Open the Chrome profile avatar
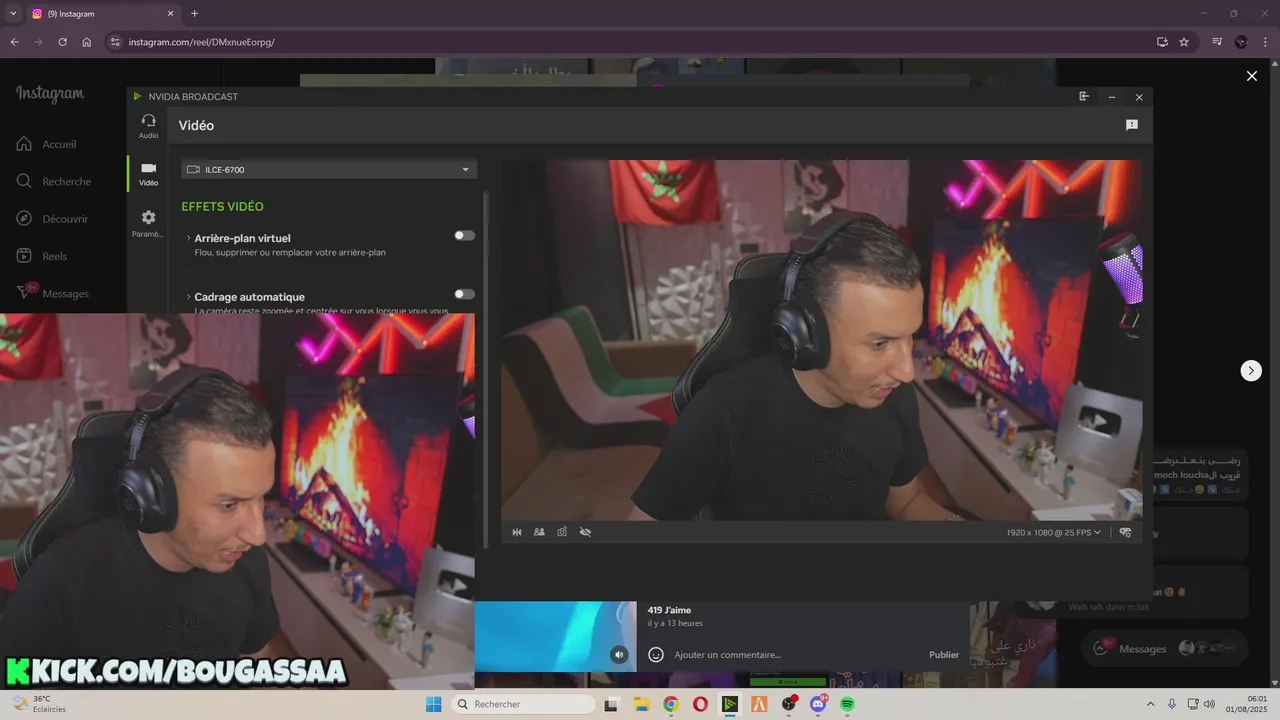1280x720 pixels. click(x=1241, y=42)
